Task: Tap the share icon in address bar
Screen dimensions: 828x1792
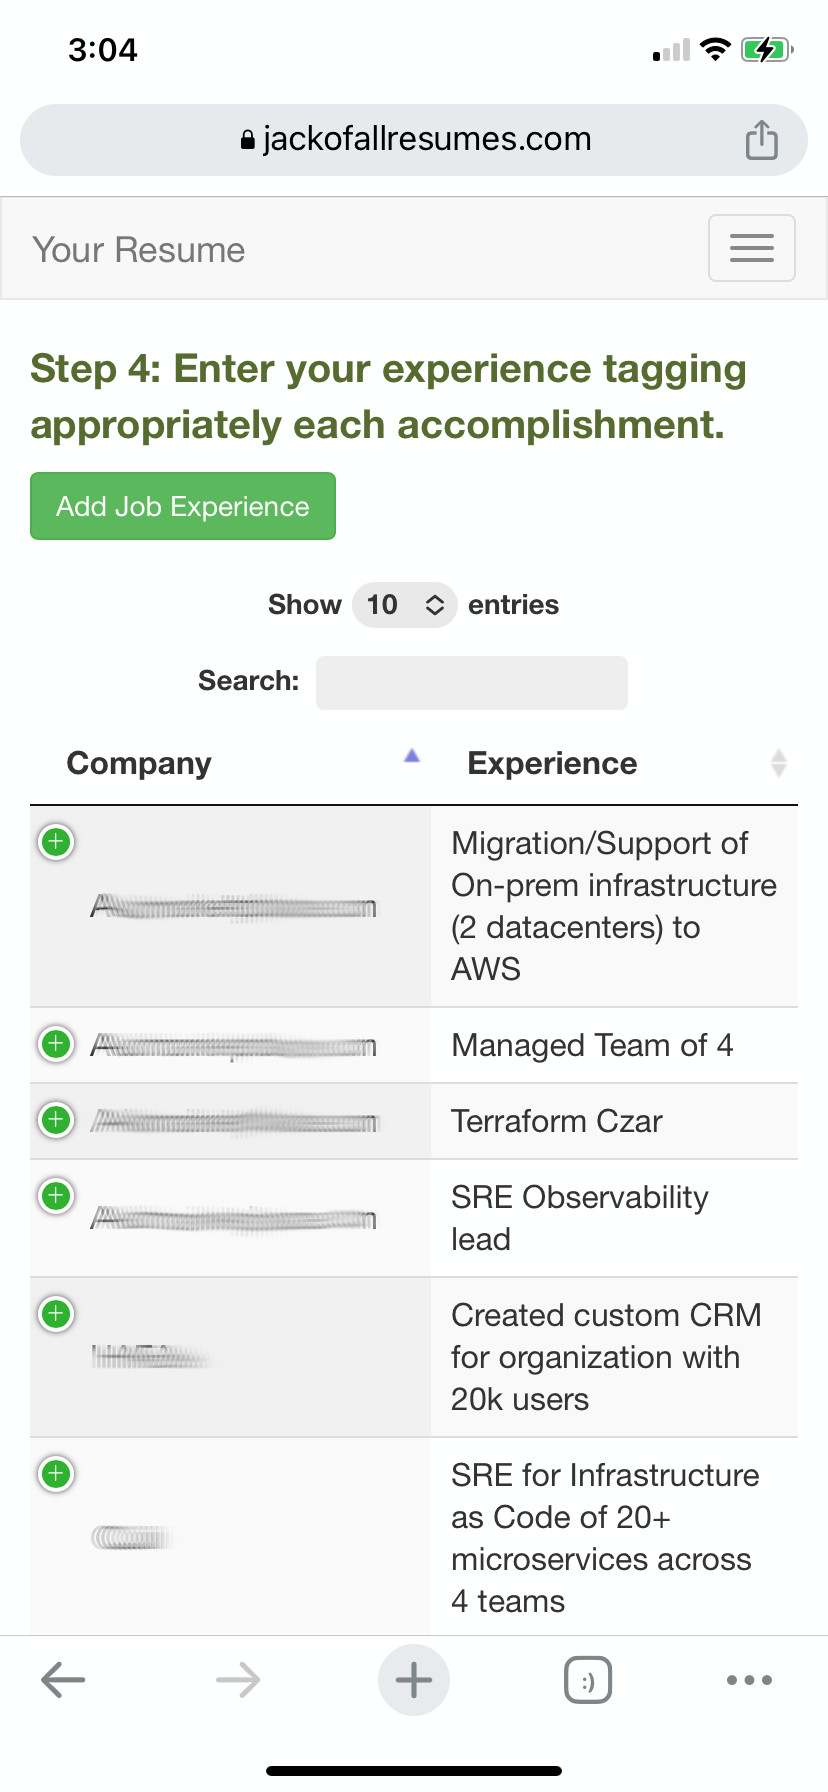Action: point(761,140)
